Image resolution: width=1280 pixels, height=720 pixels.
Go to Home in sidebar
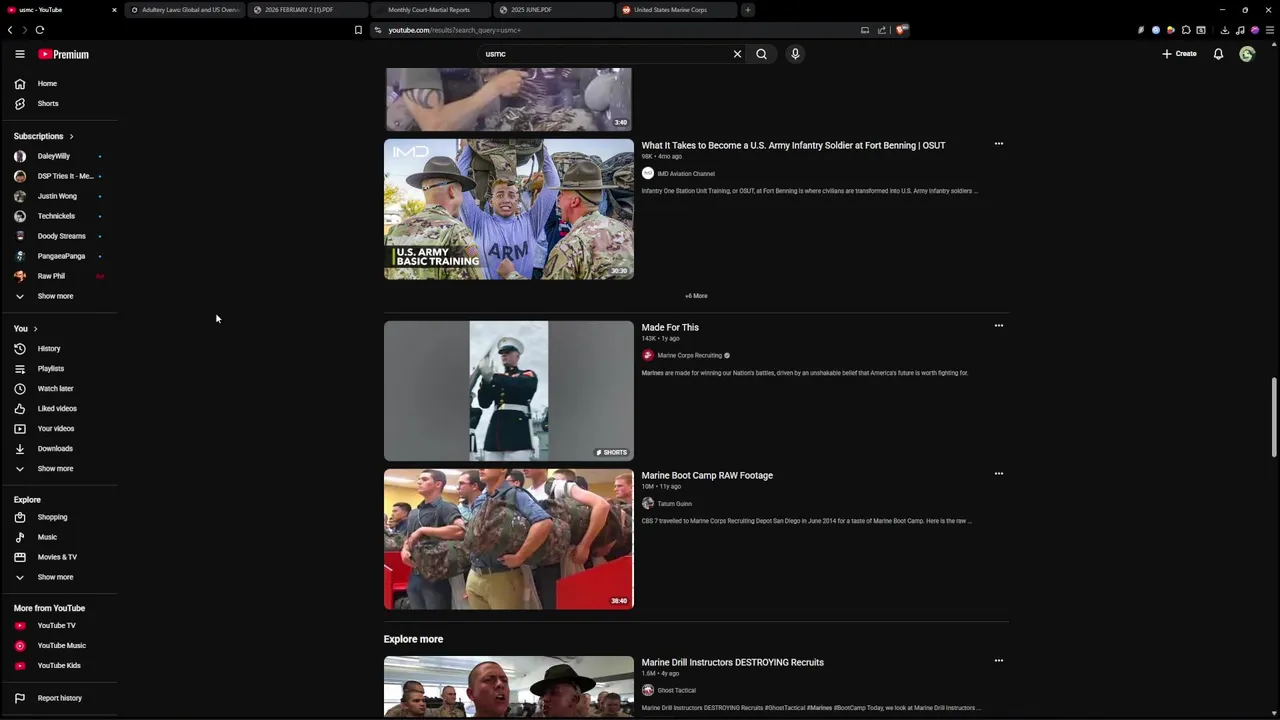pos(47,84)
